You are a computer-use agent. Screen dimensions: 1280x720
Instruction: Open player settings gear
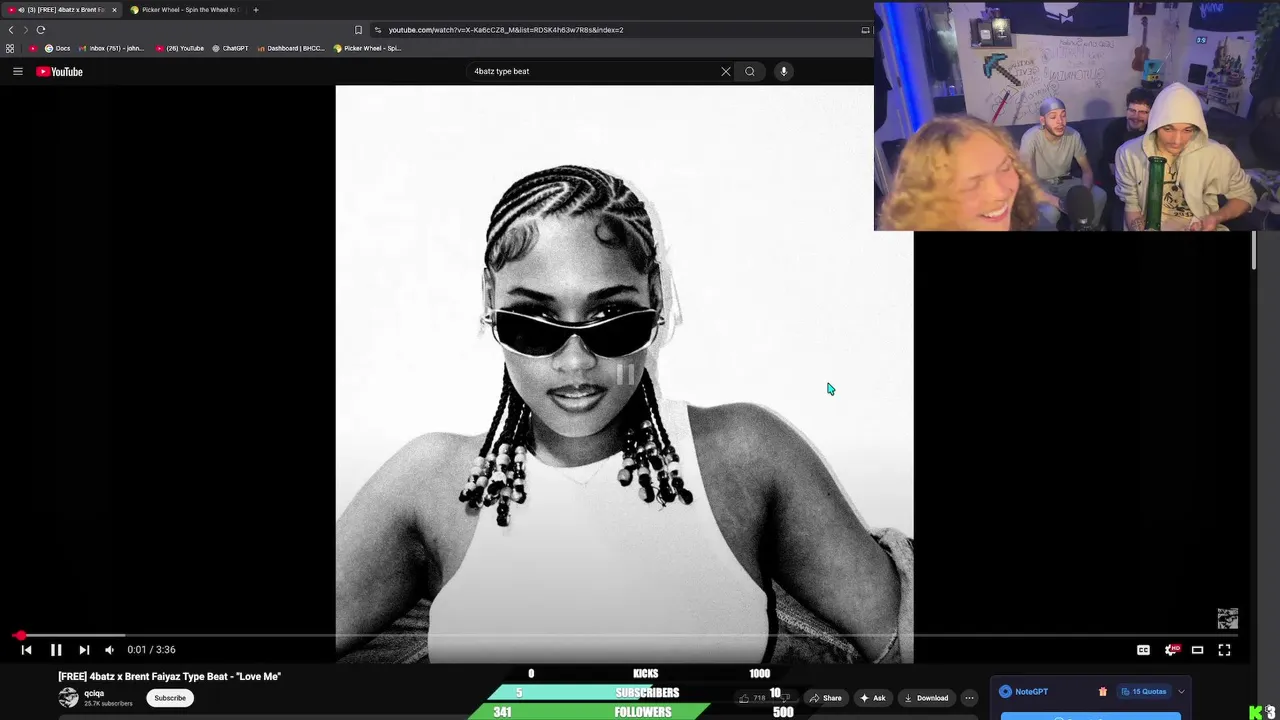(x=1171, y=650)
